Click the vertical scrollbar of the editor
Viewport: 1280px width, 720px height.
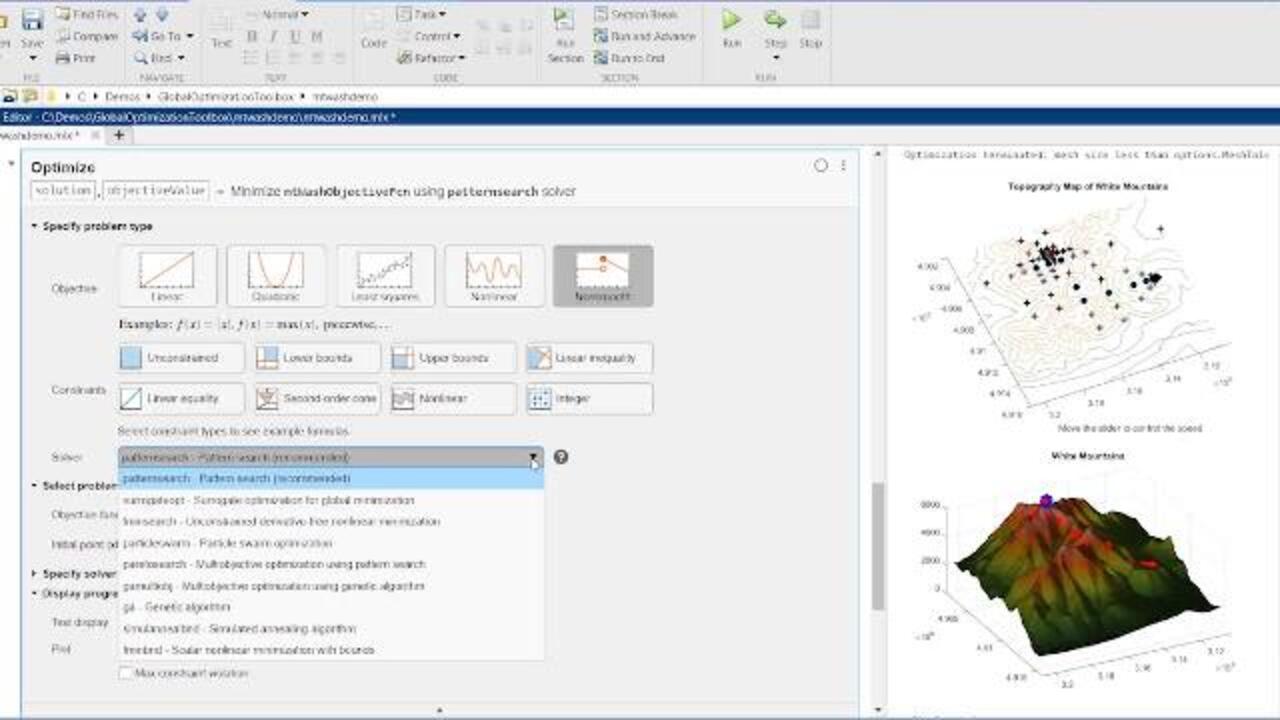tap(878, 545)
